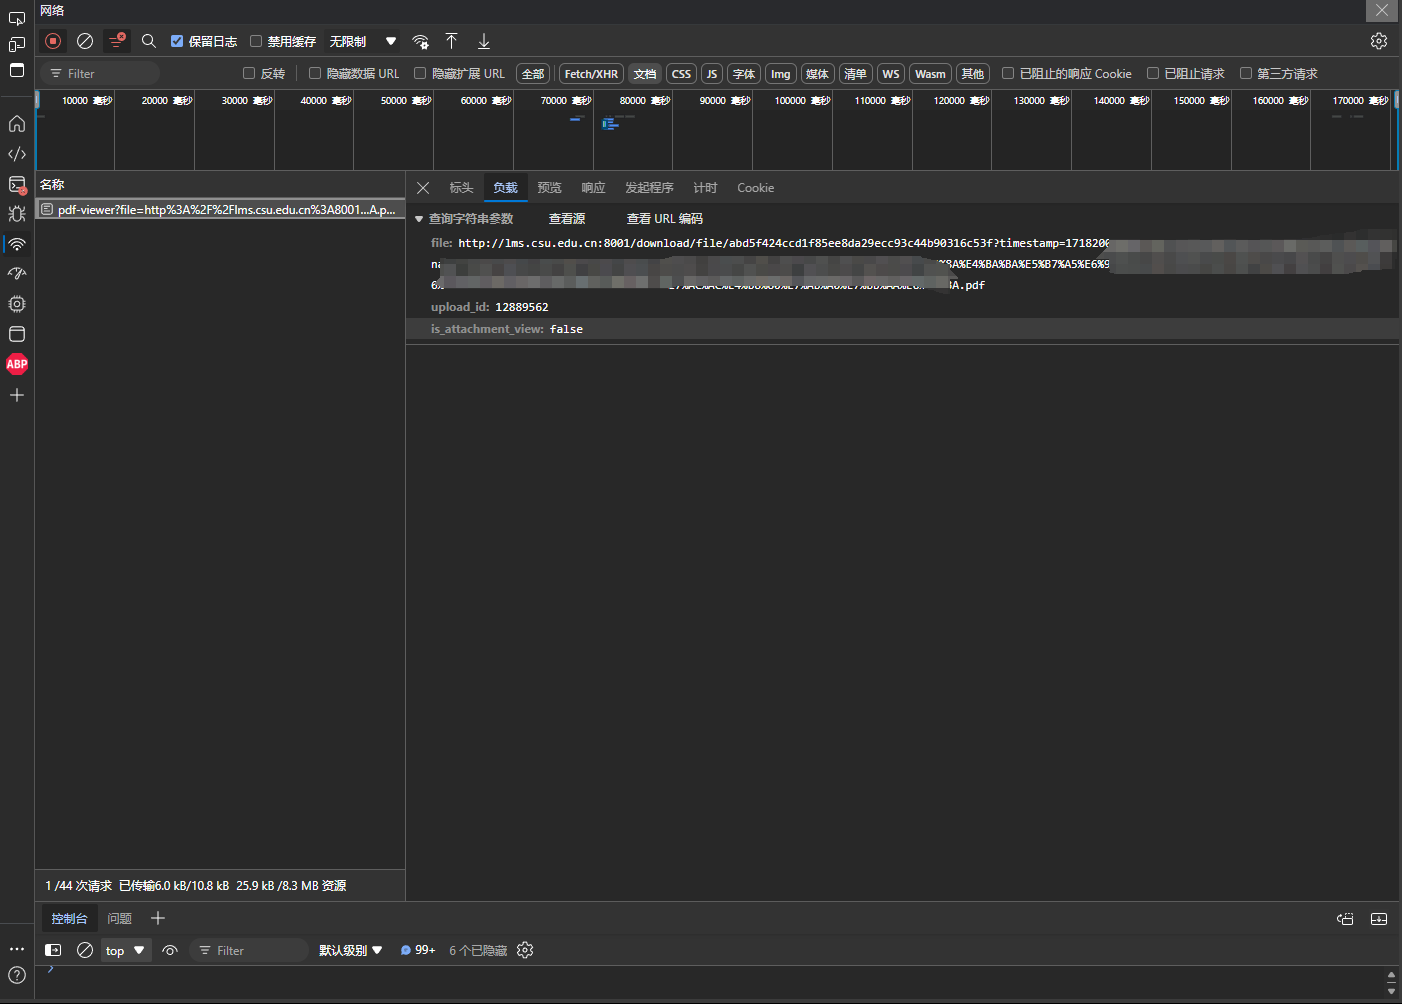Open DevTools help question icon
Screen dimensions: 1402x1004
coord(17,975)
